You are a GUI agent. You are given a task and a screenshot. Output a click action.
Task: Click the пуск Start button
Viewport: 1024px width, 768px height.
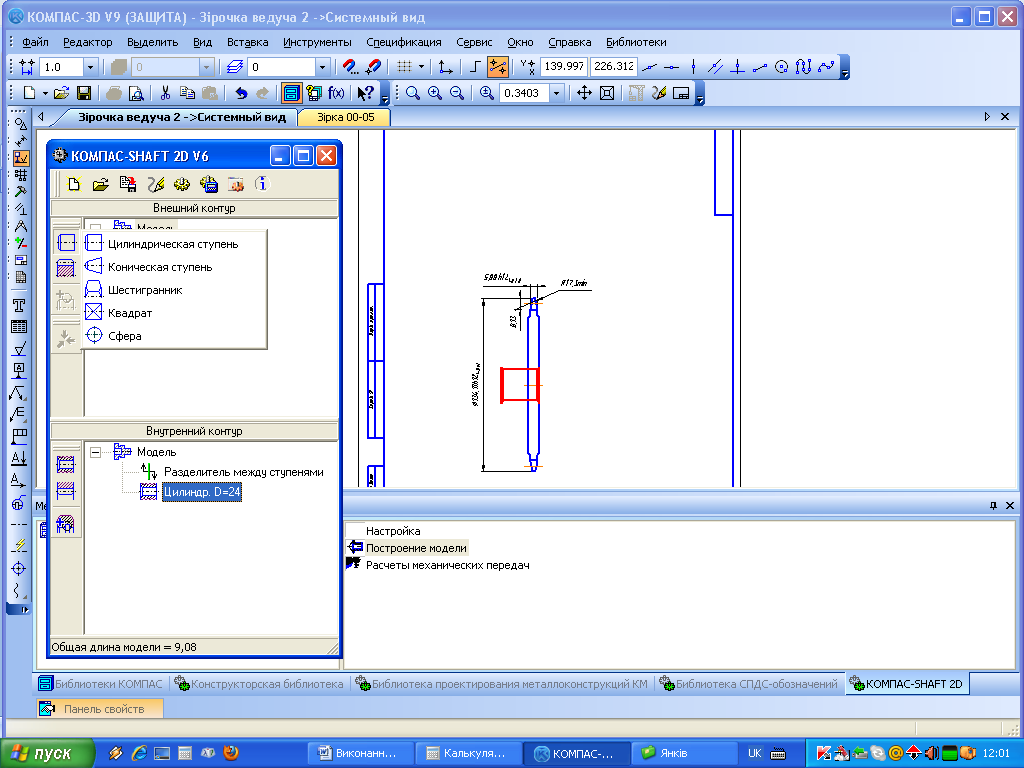pos(48,753)
